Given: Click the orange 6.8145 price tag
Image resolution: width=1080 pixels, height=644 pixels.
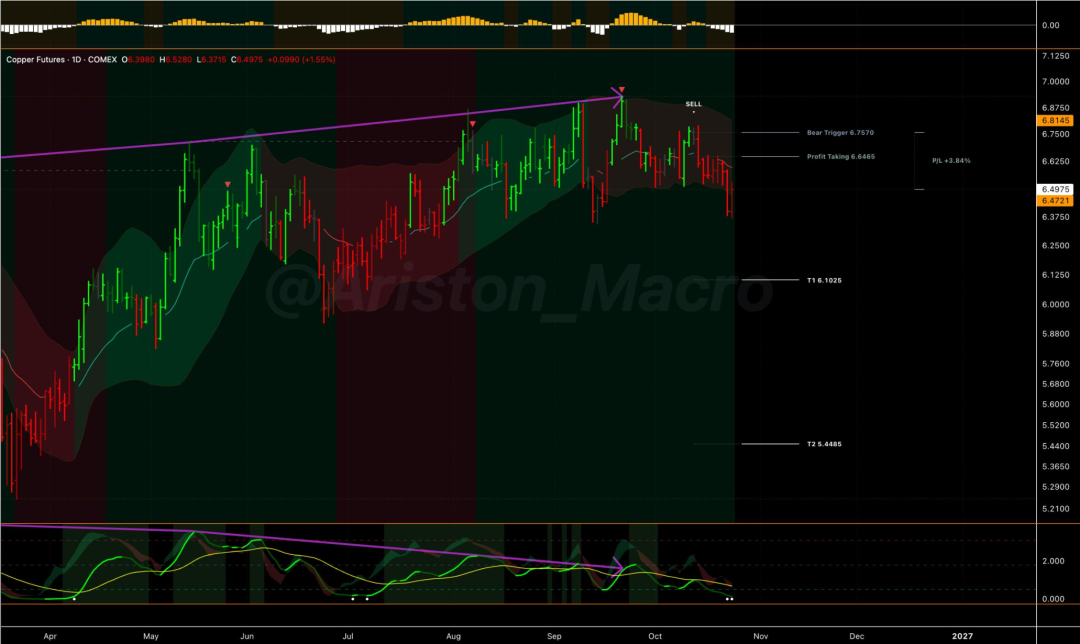Looking at the screenshot, I should pyautogui.click(x=1055, y=121).
